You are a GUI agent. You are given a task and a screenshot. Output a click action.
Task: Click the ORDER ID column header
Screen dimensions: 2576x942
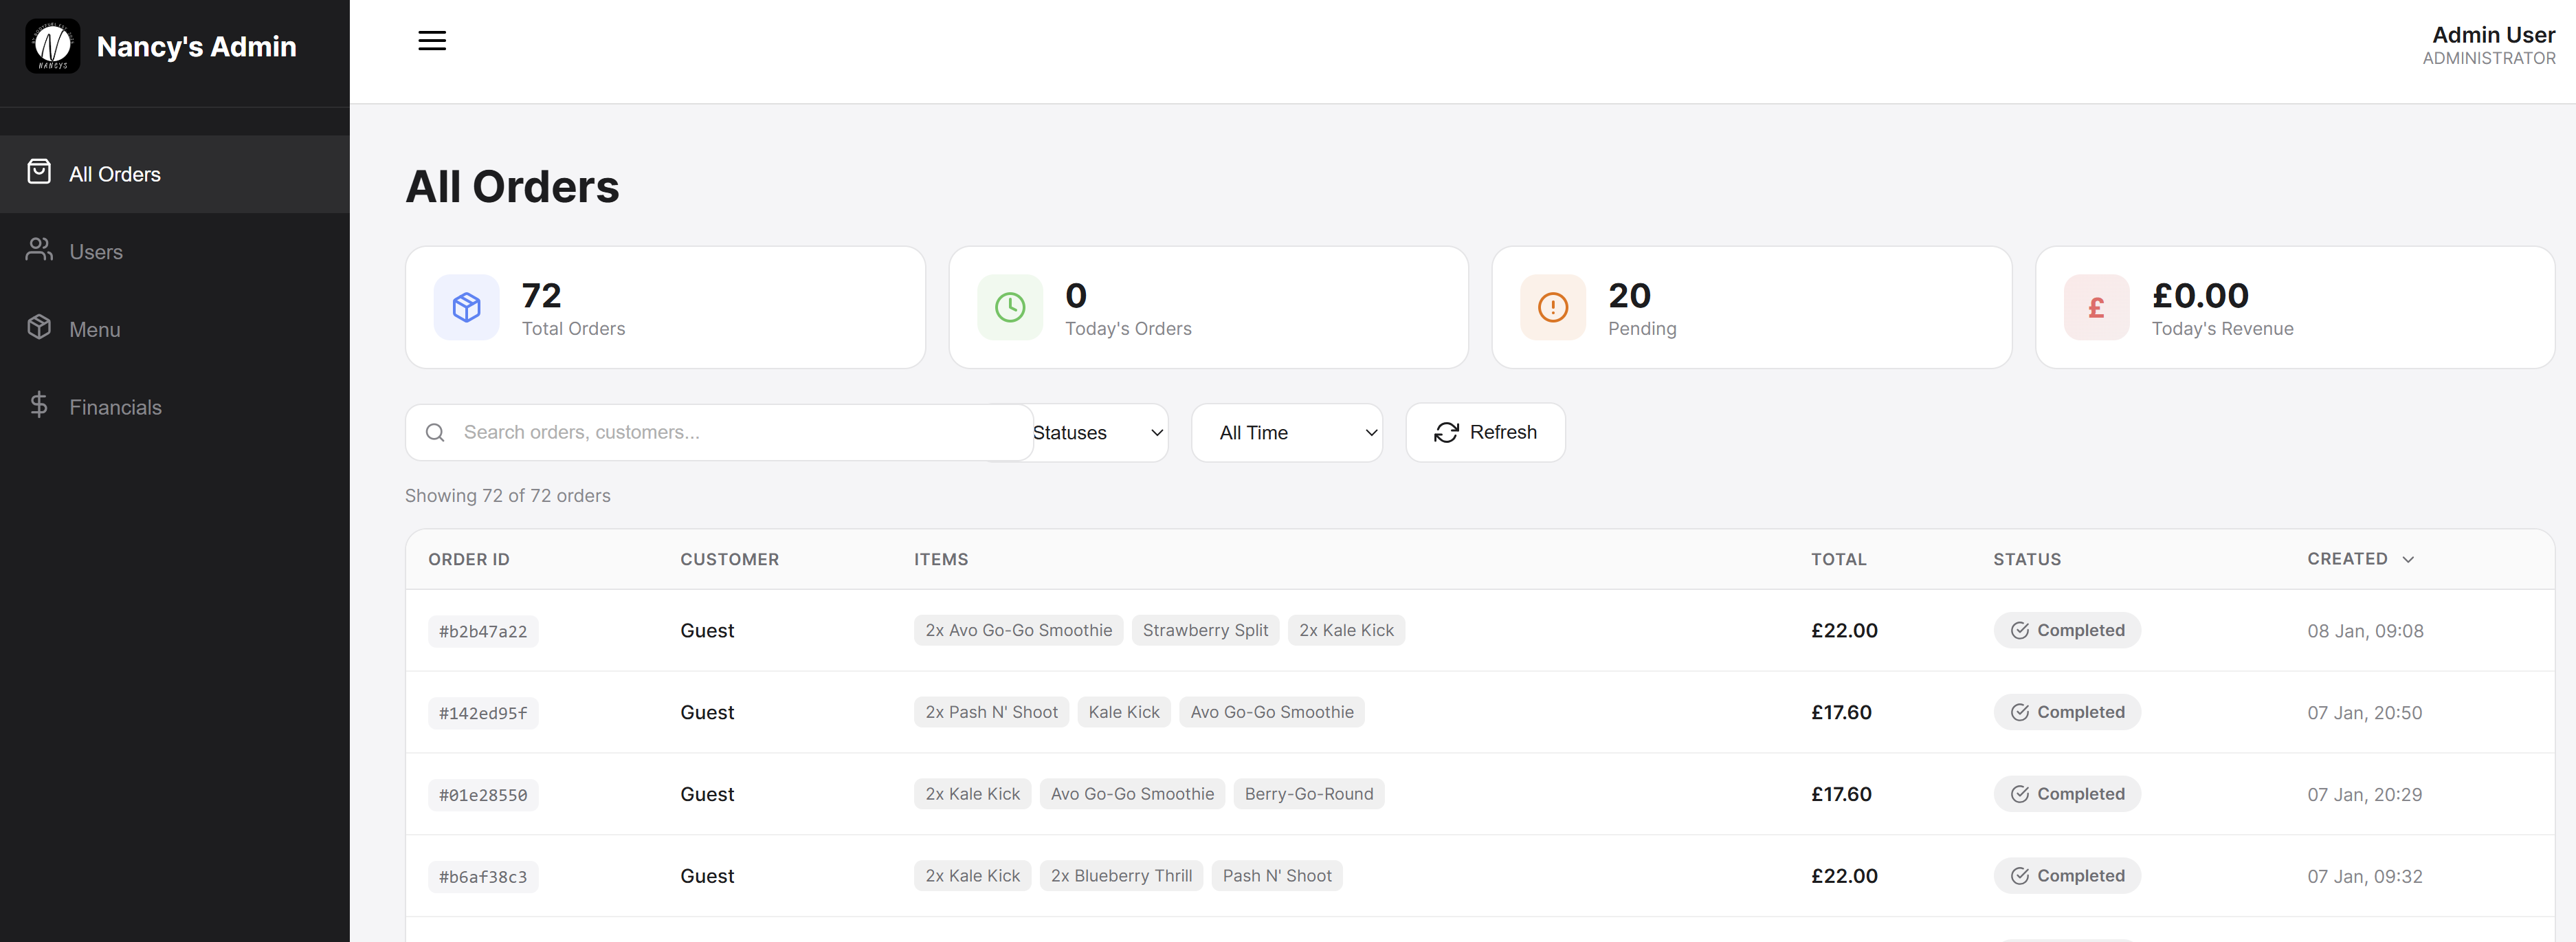coord(469,560)
